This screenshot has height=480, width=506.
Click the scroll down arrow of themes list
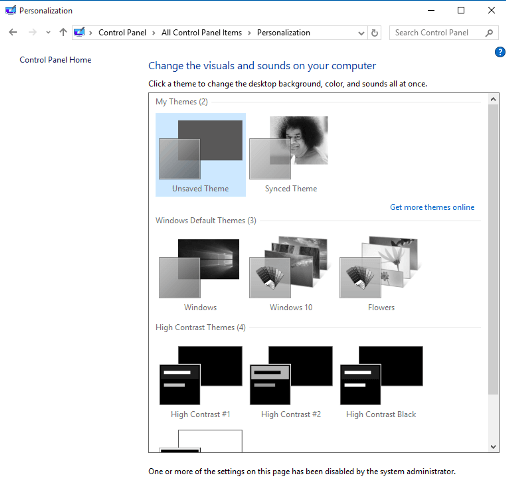(x=493, y=447)
